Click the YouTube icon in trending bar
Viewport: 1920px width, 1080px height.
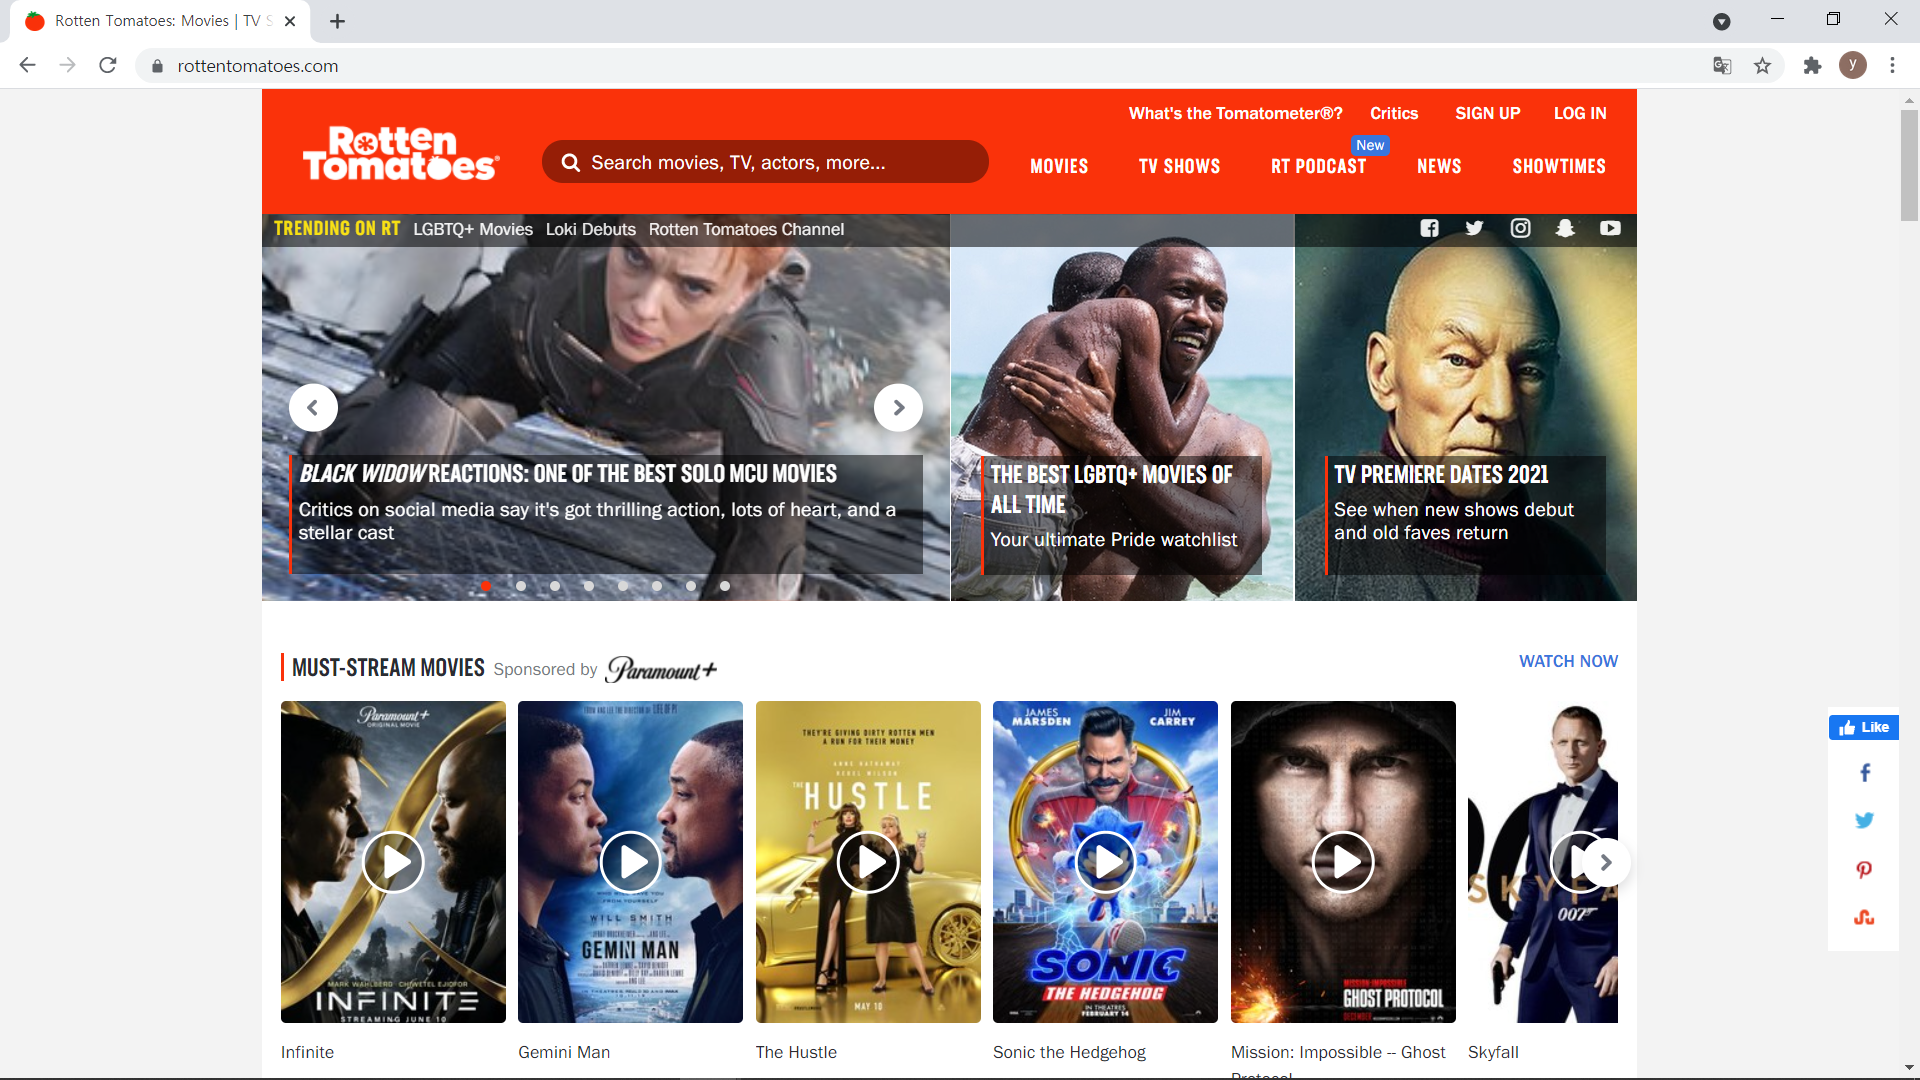[1610, 228]
